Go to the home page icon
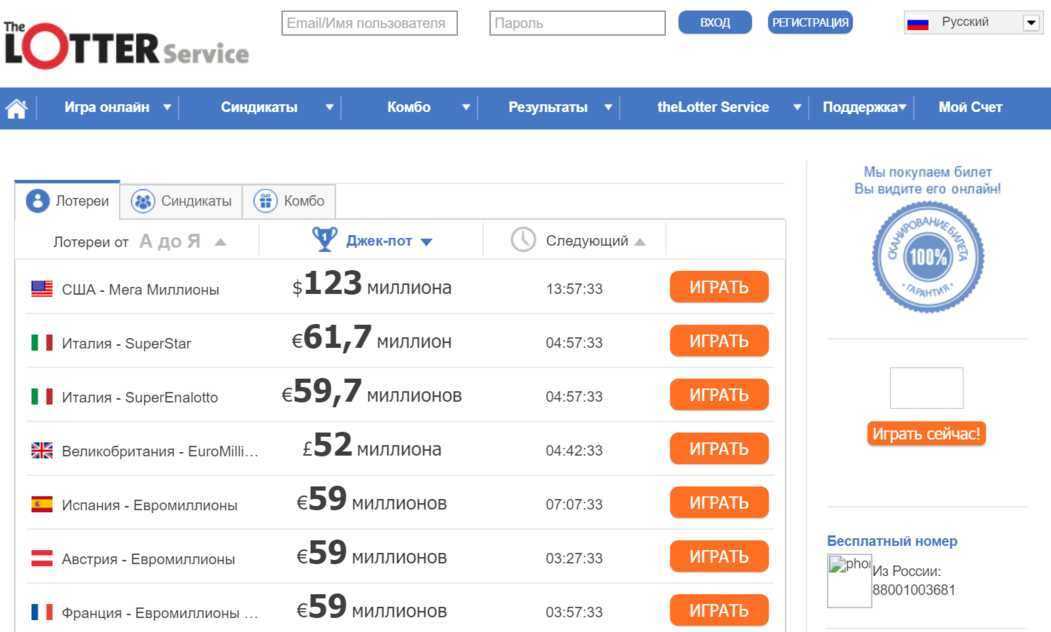The image size is (1051, 632). [16, 108]
